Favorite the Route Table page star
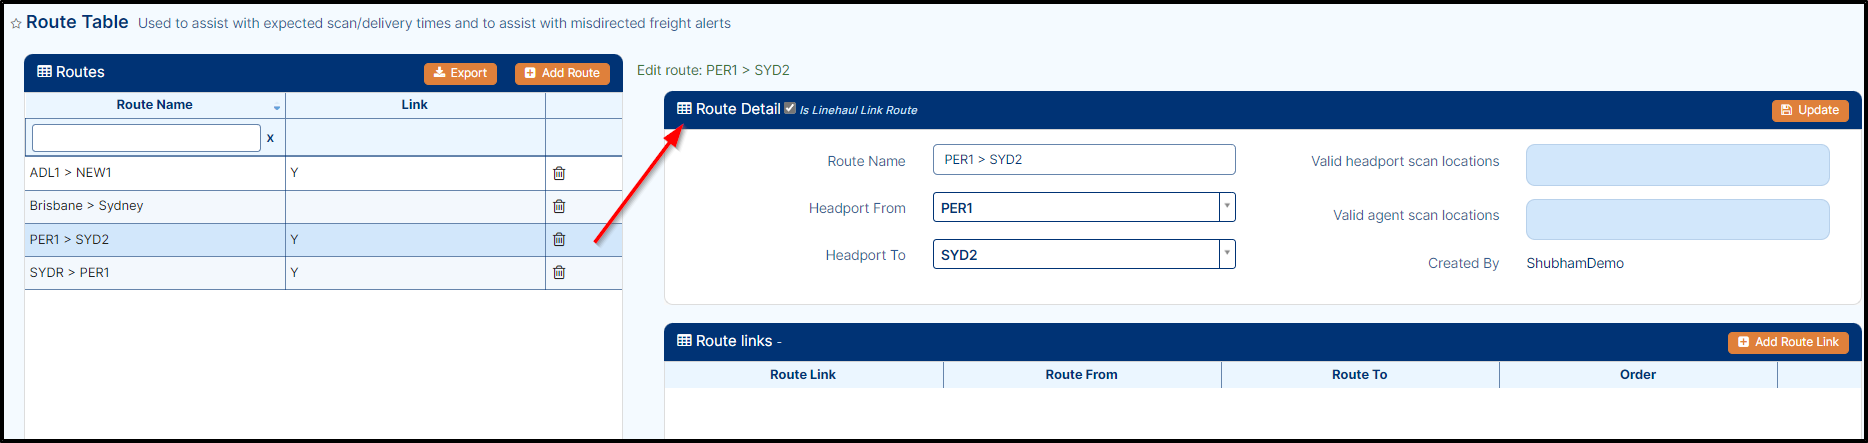 pyautogui.click(x=16, y=24)
